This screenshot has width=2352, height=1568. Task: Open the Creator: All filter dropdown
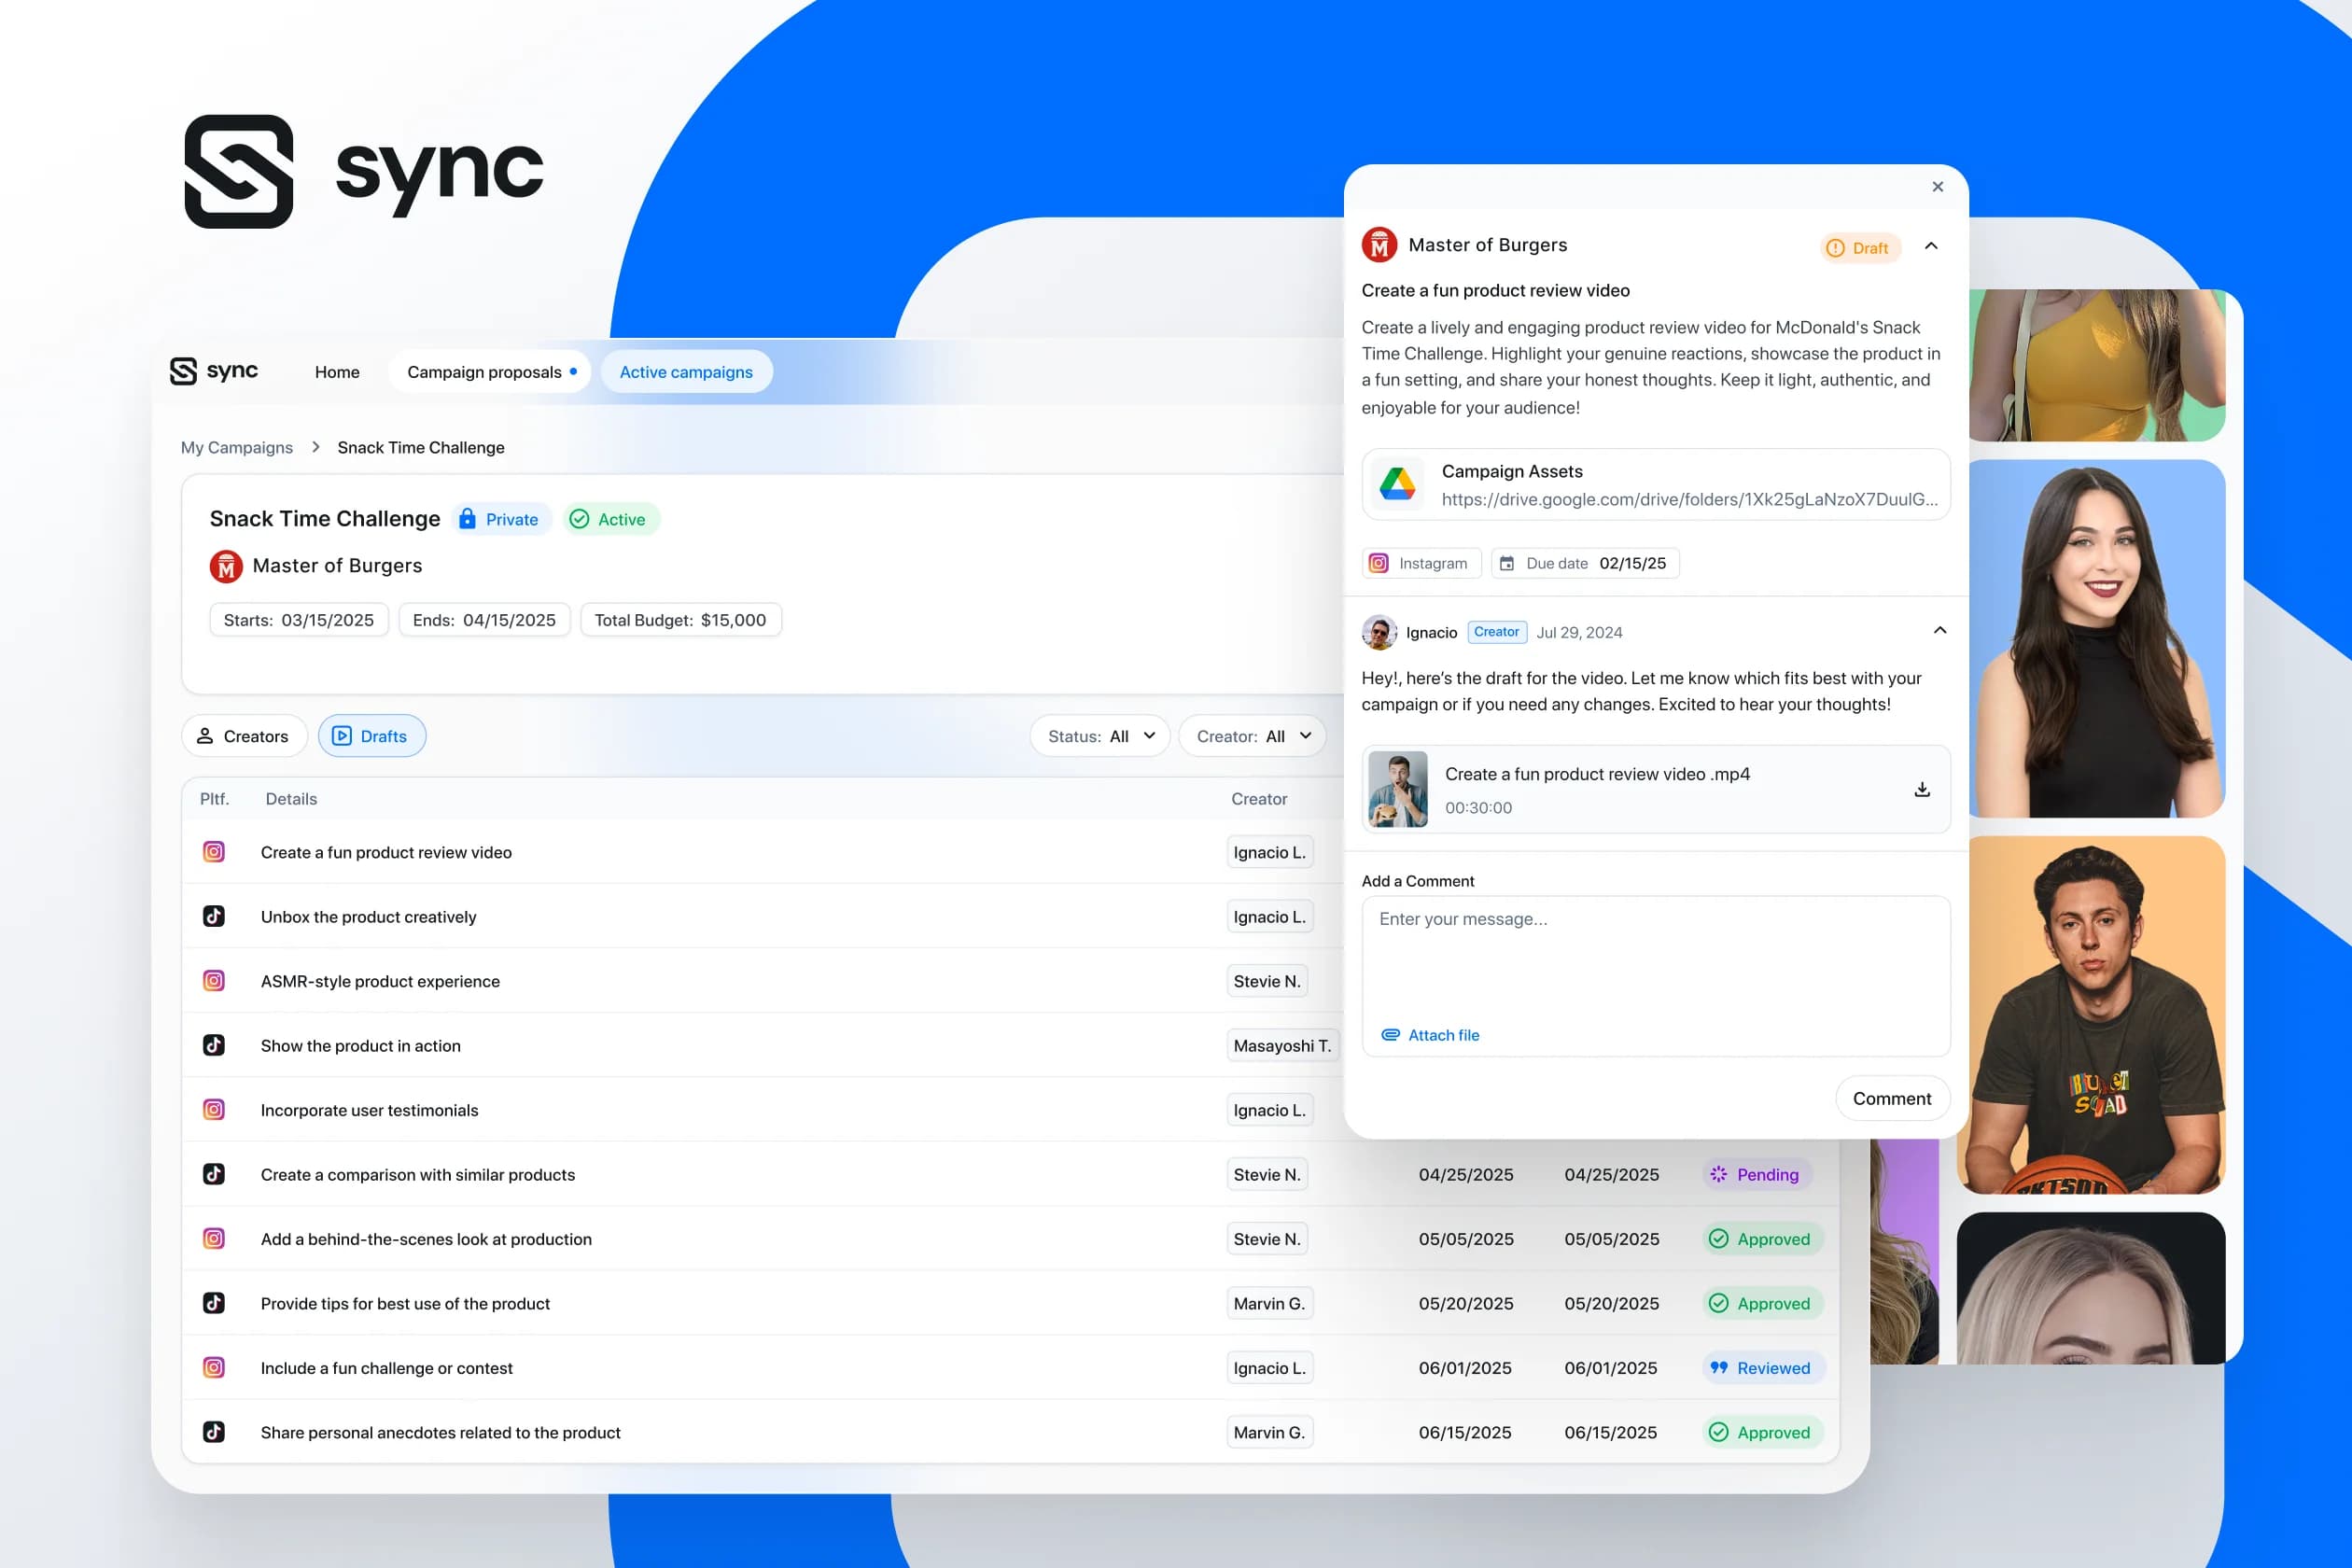1253,736
